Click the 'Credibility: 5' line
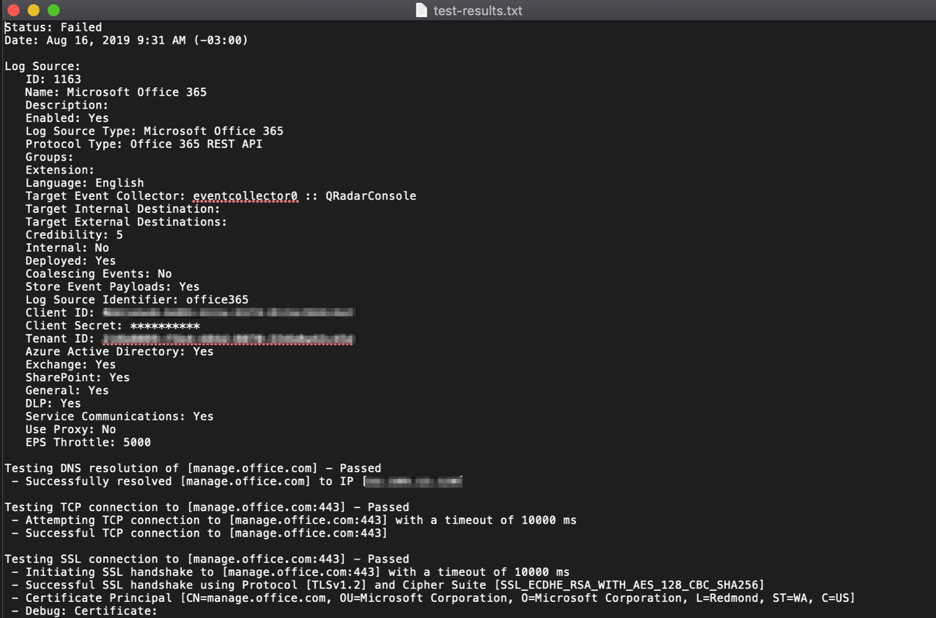The height and width of the screenshot is (618, 936). (74, 235)
